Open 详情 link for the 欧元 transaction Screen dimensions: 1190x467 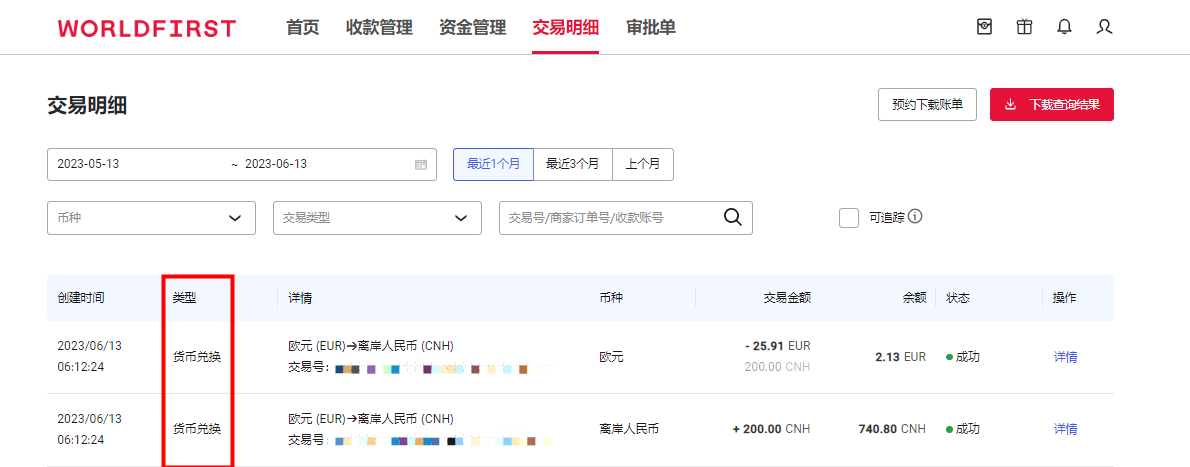[1065, 357]
